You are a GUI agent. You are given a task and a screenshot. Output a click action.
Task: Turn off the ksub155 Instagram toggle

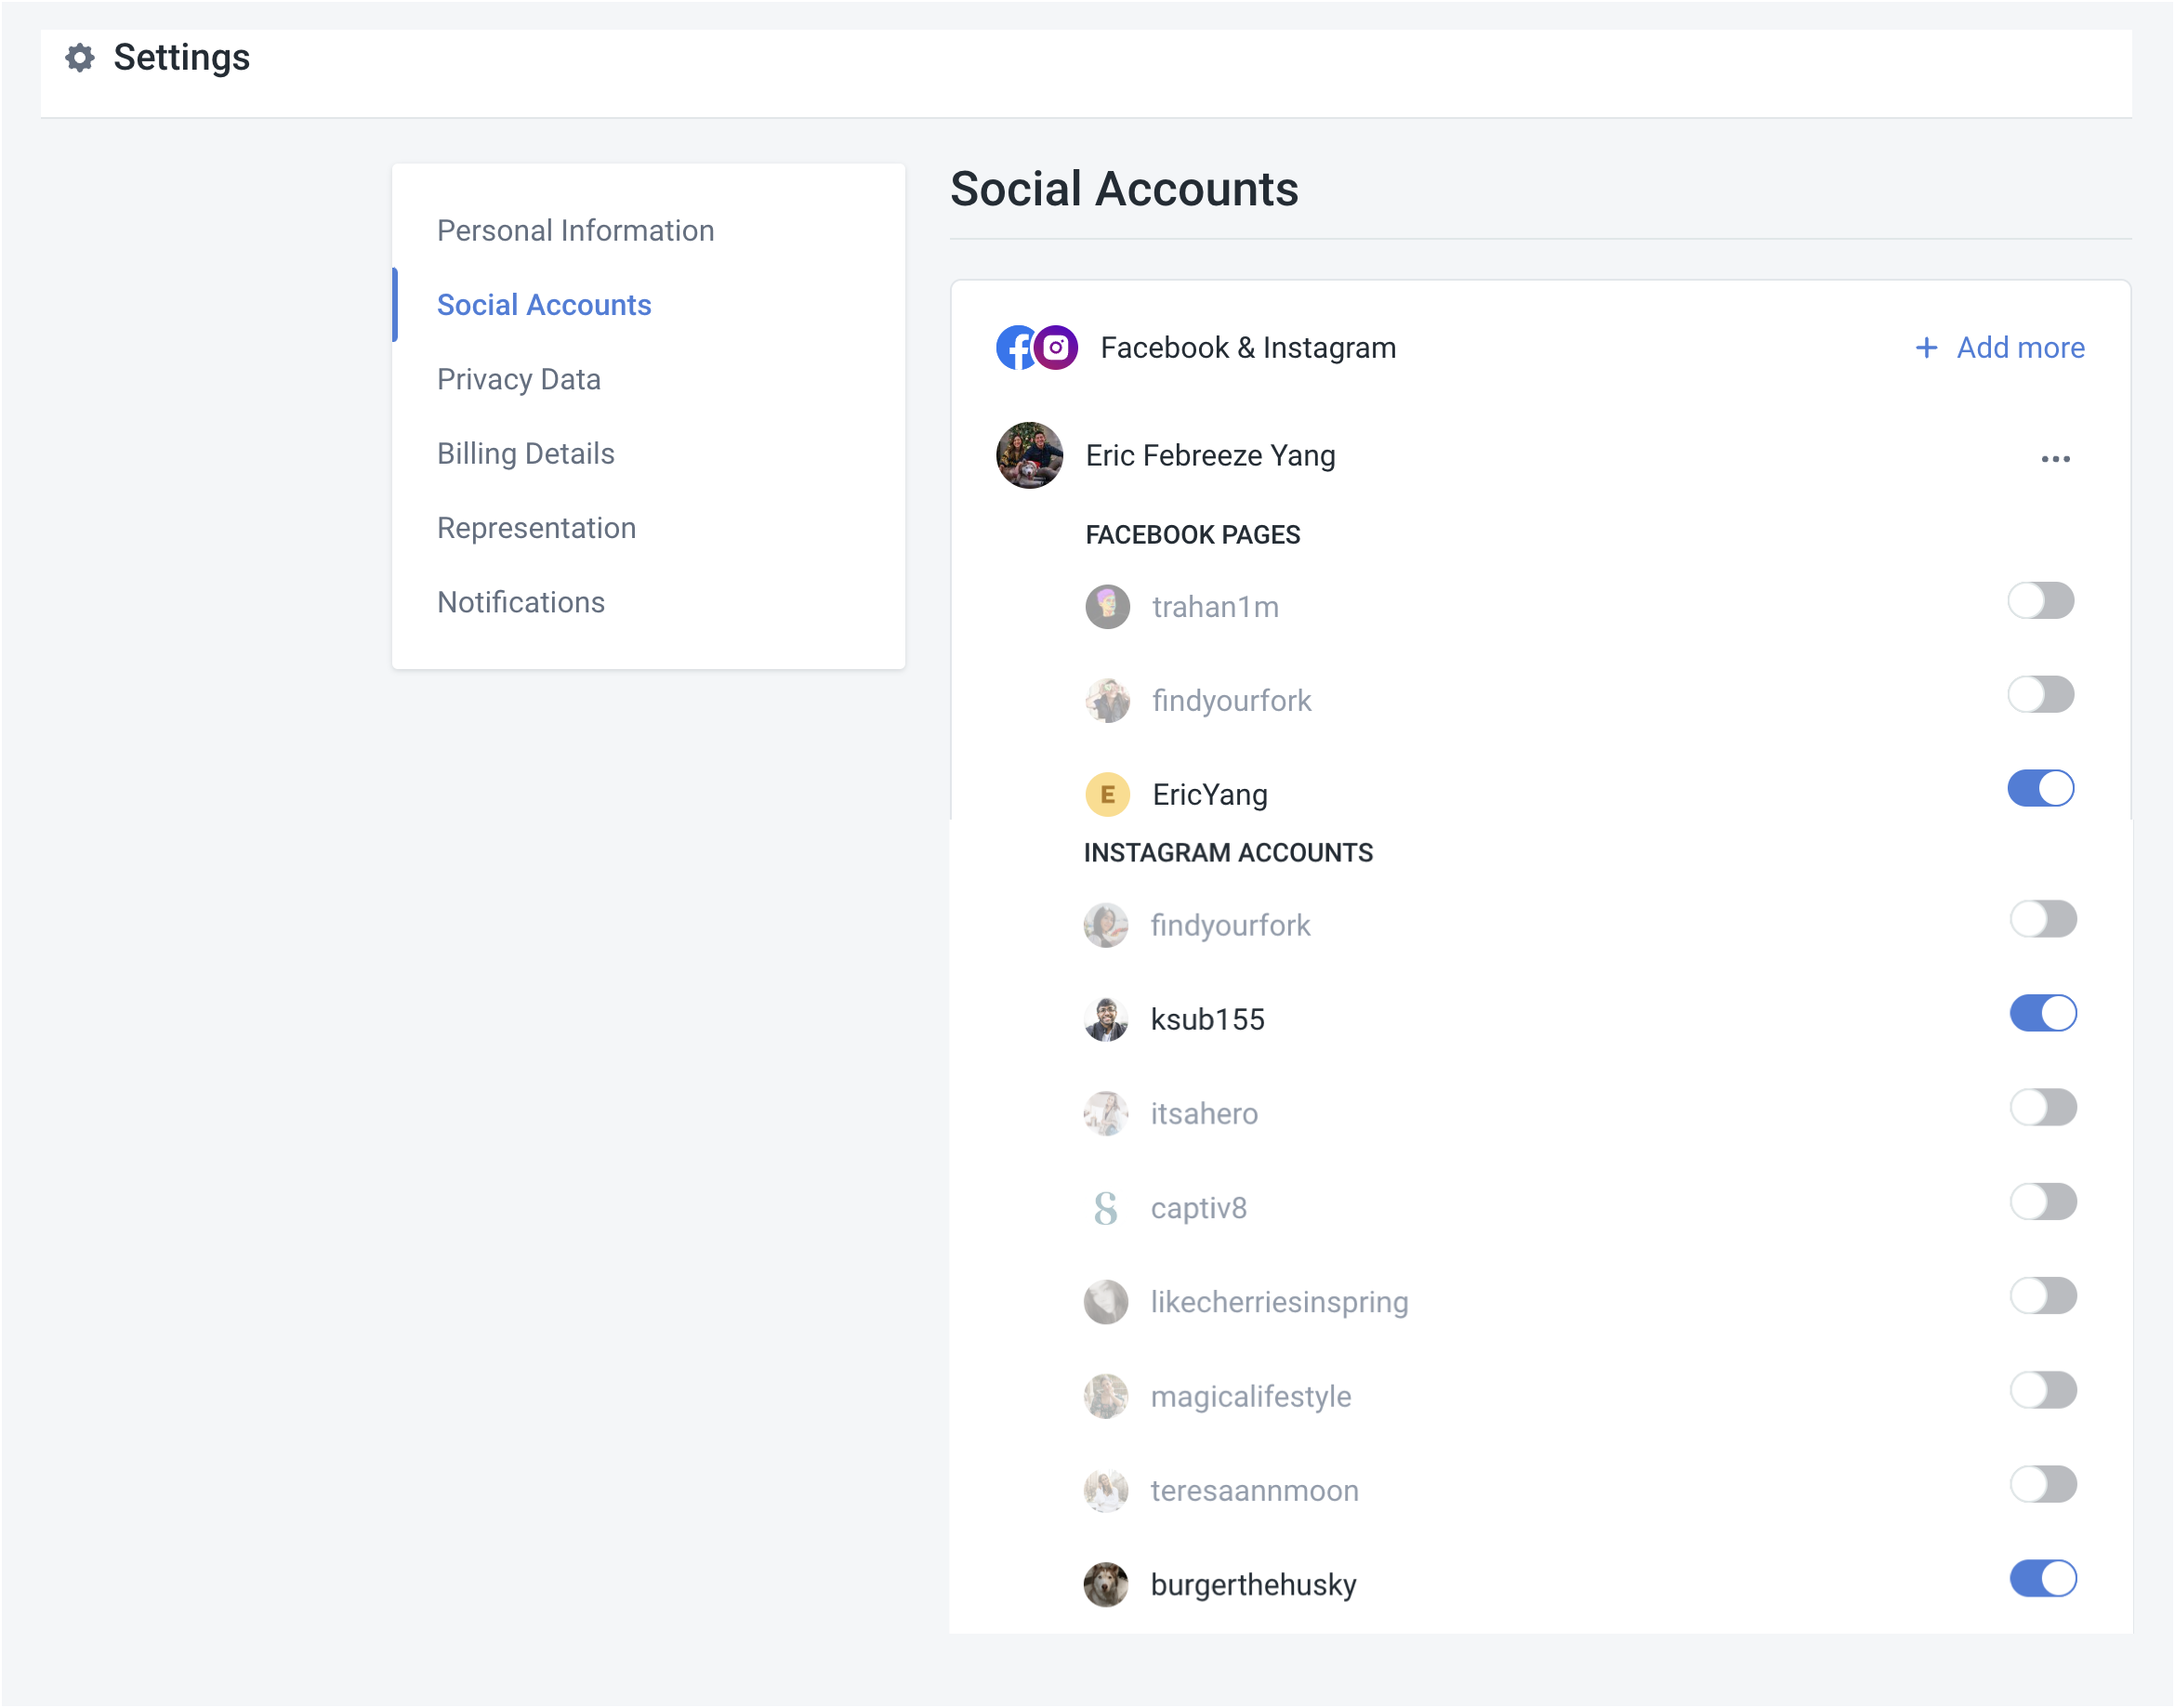[2044, 1012]
